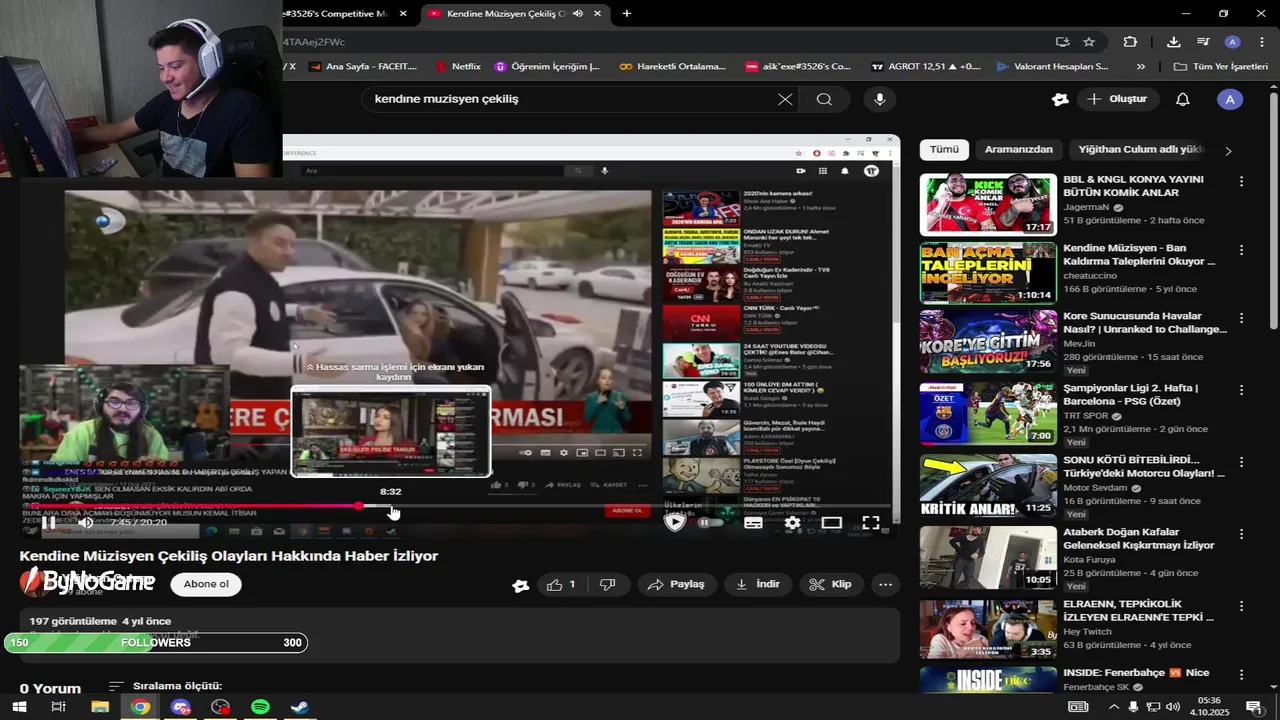Toggle subtitles in the player
The height and width of the screenshot is (720, 1280).
pyautogui.click(x=753, y=522)
